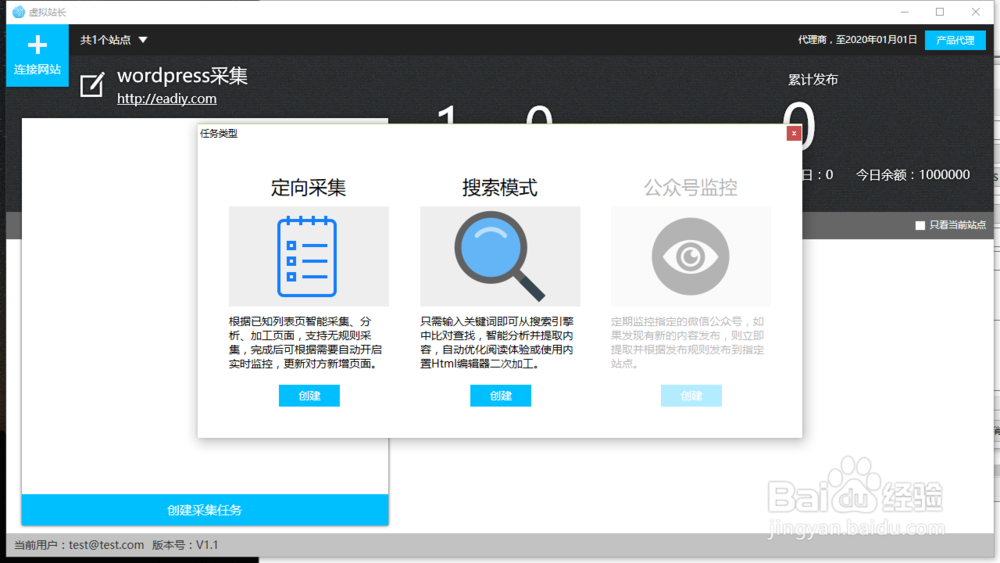Click the 累计发布 label
Viewport: 1000px width, 563px height.
[813, 80]
